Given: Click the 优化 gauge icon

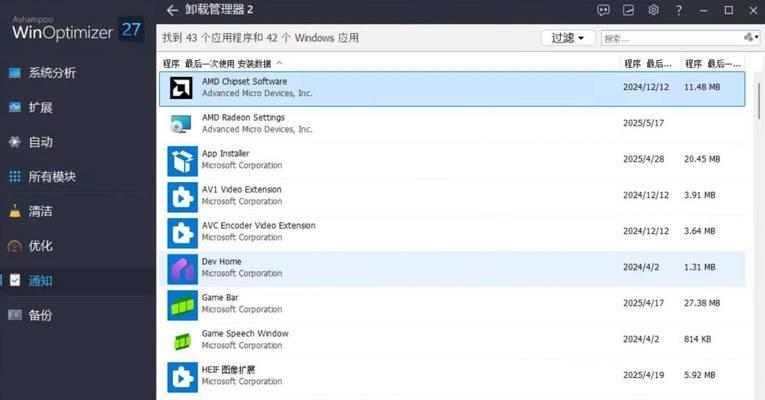Looking at the screenshot, I should coord(15,246).
